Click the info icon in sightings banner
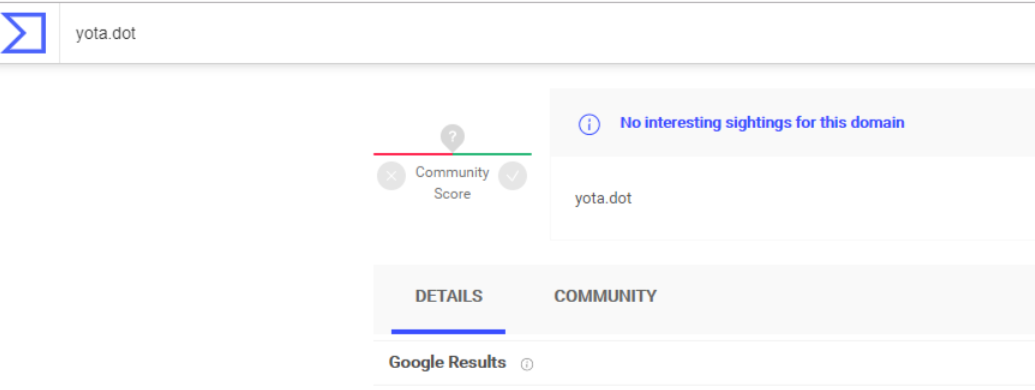This screenshot has width=1035, height=390. click(x=589, y=123)
